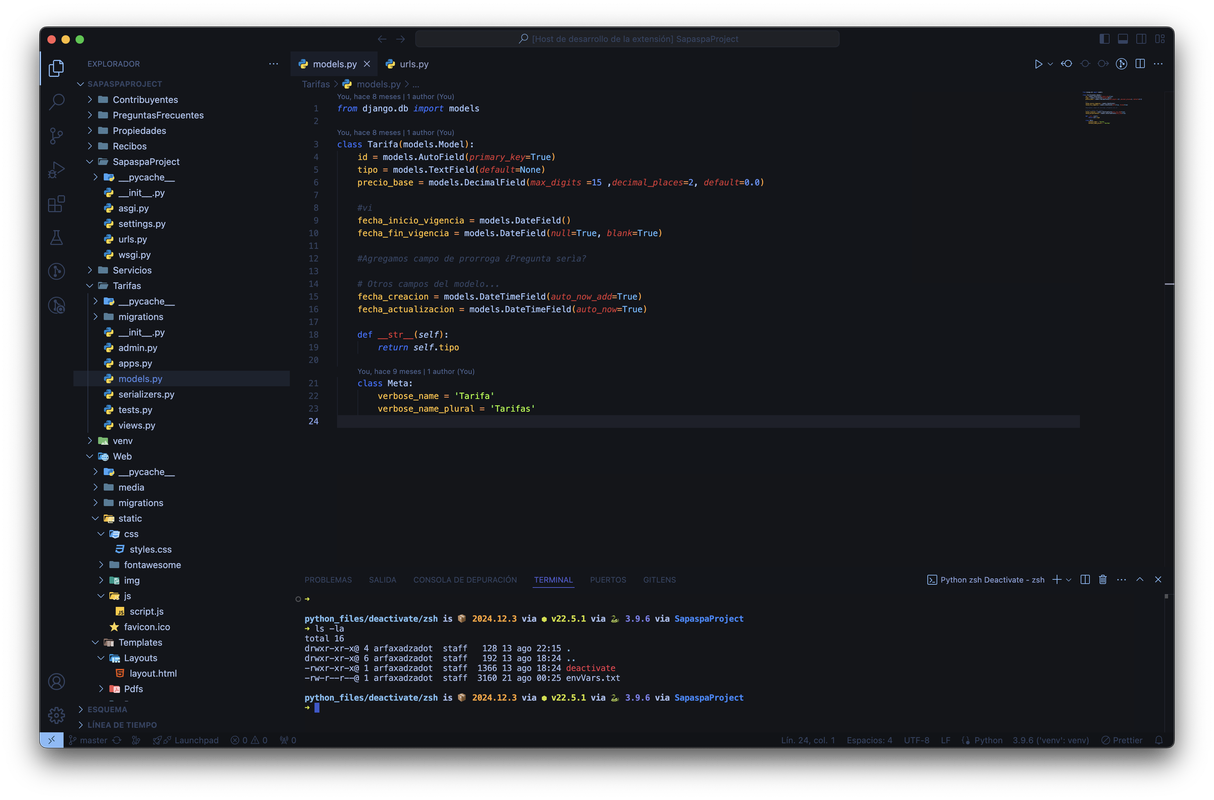Open editor more actions ellipsis
This screenshot has width=1214, height=800.
click(1158, 64)
